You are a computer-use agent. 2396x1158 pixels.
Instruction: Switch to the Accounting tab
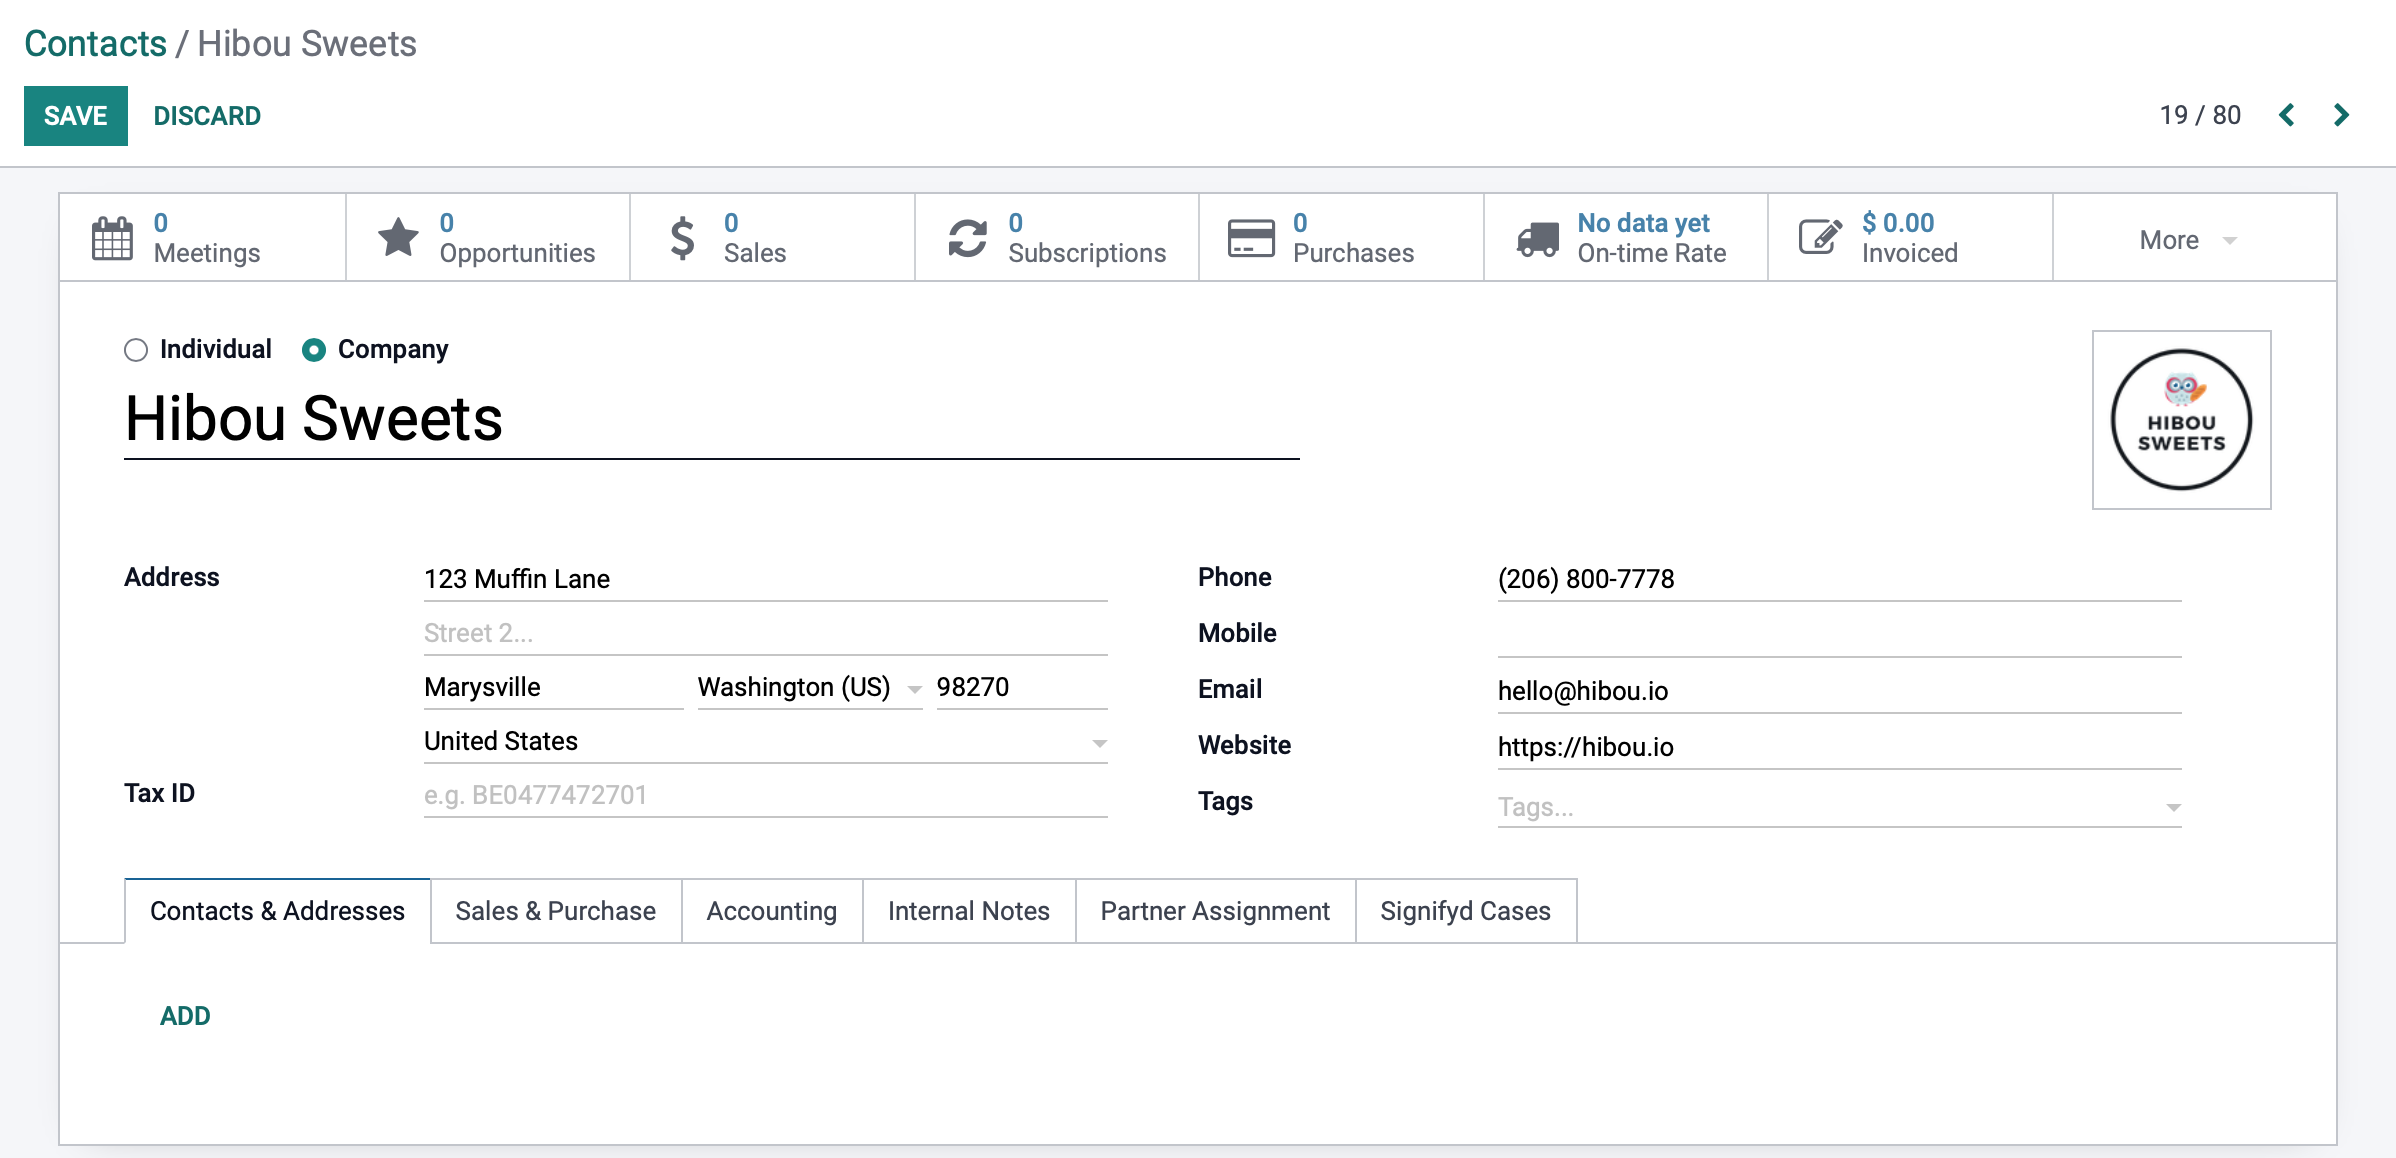pyautogui.click(x=770, y=911)
